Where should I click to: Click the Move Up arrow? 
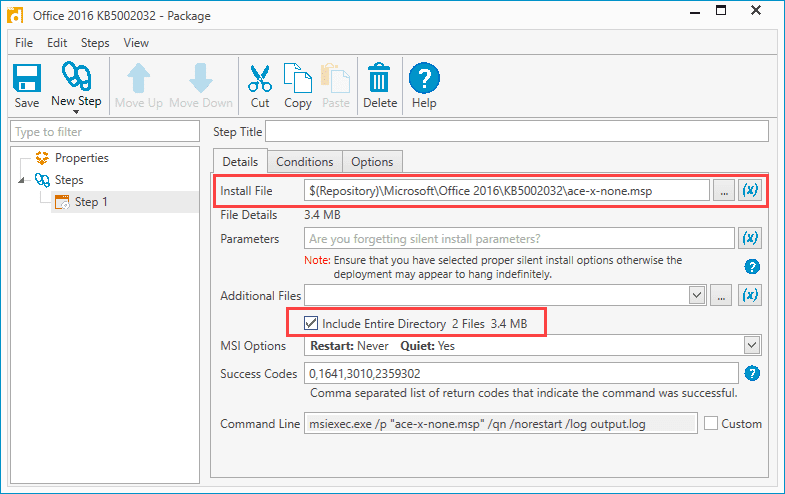[x=139, y=78]
